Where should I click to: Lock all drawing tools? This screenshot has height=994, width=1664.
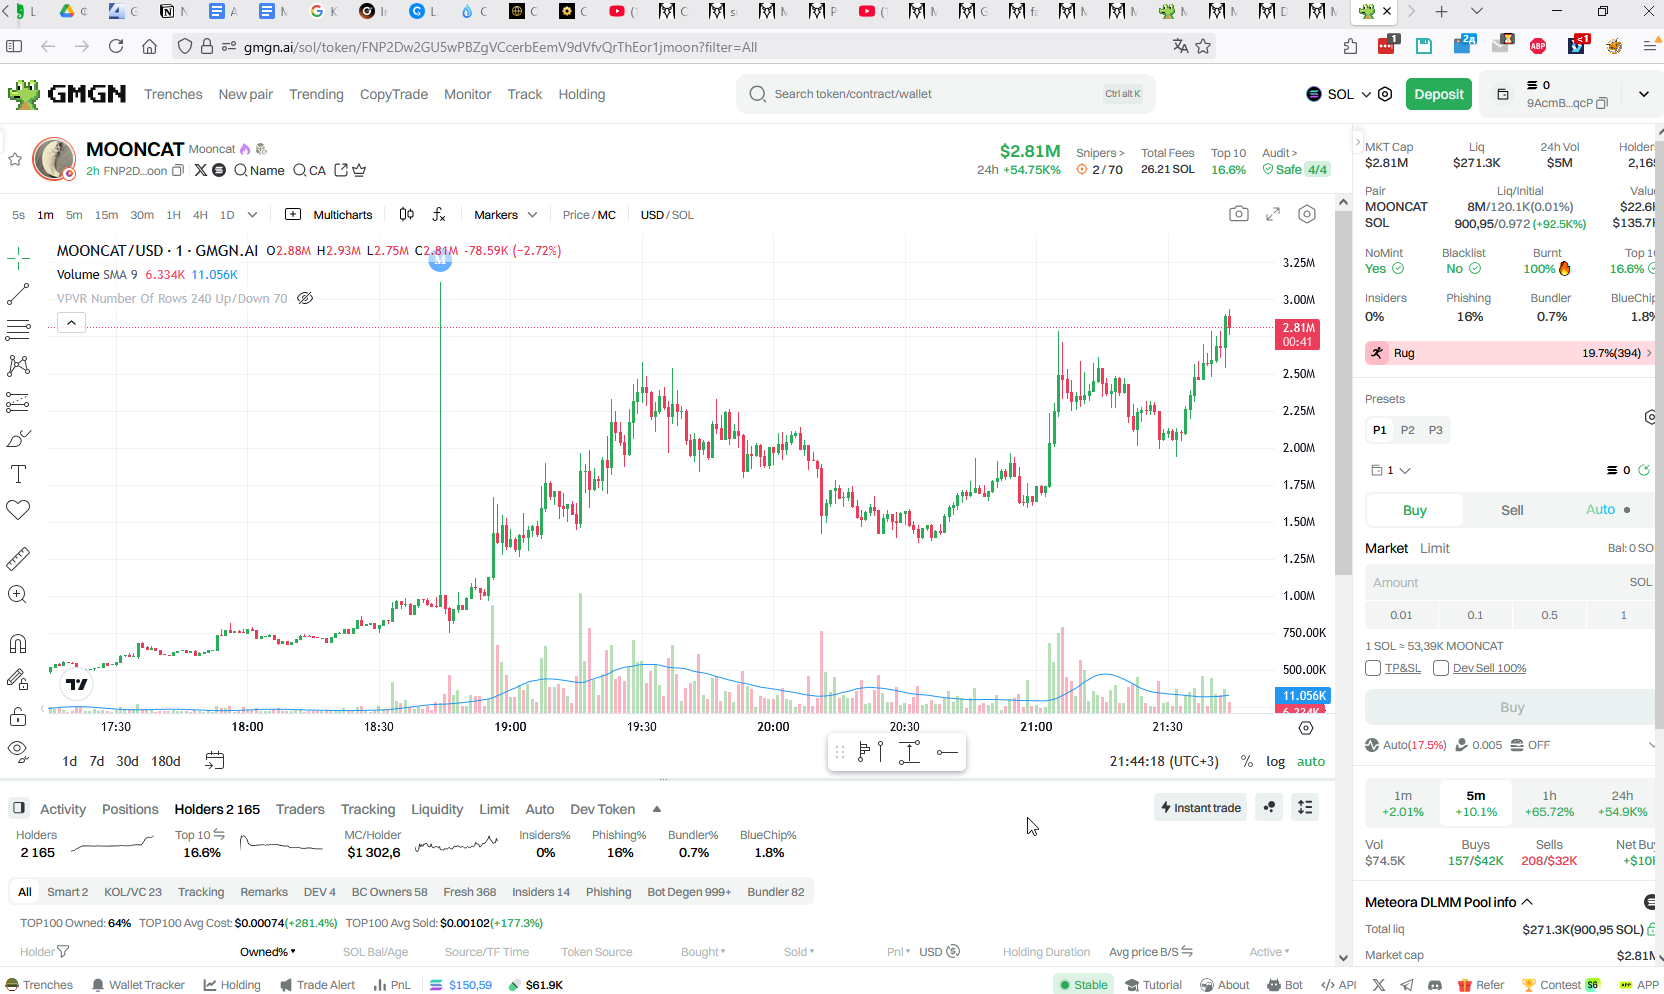tap(18, 716)
